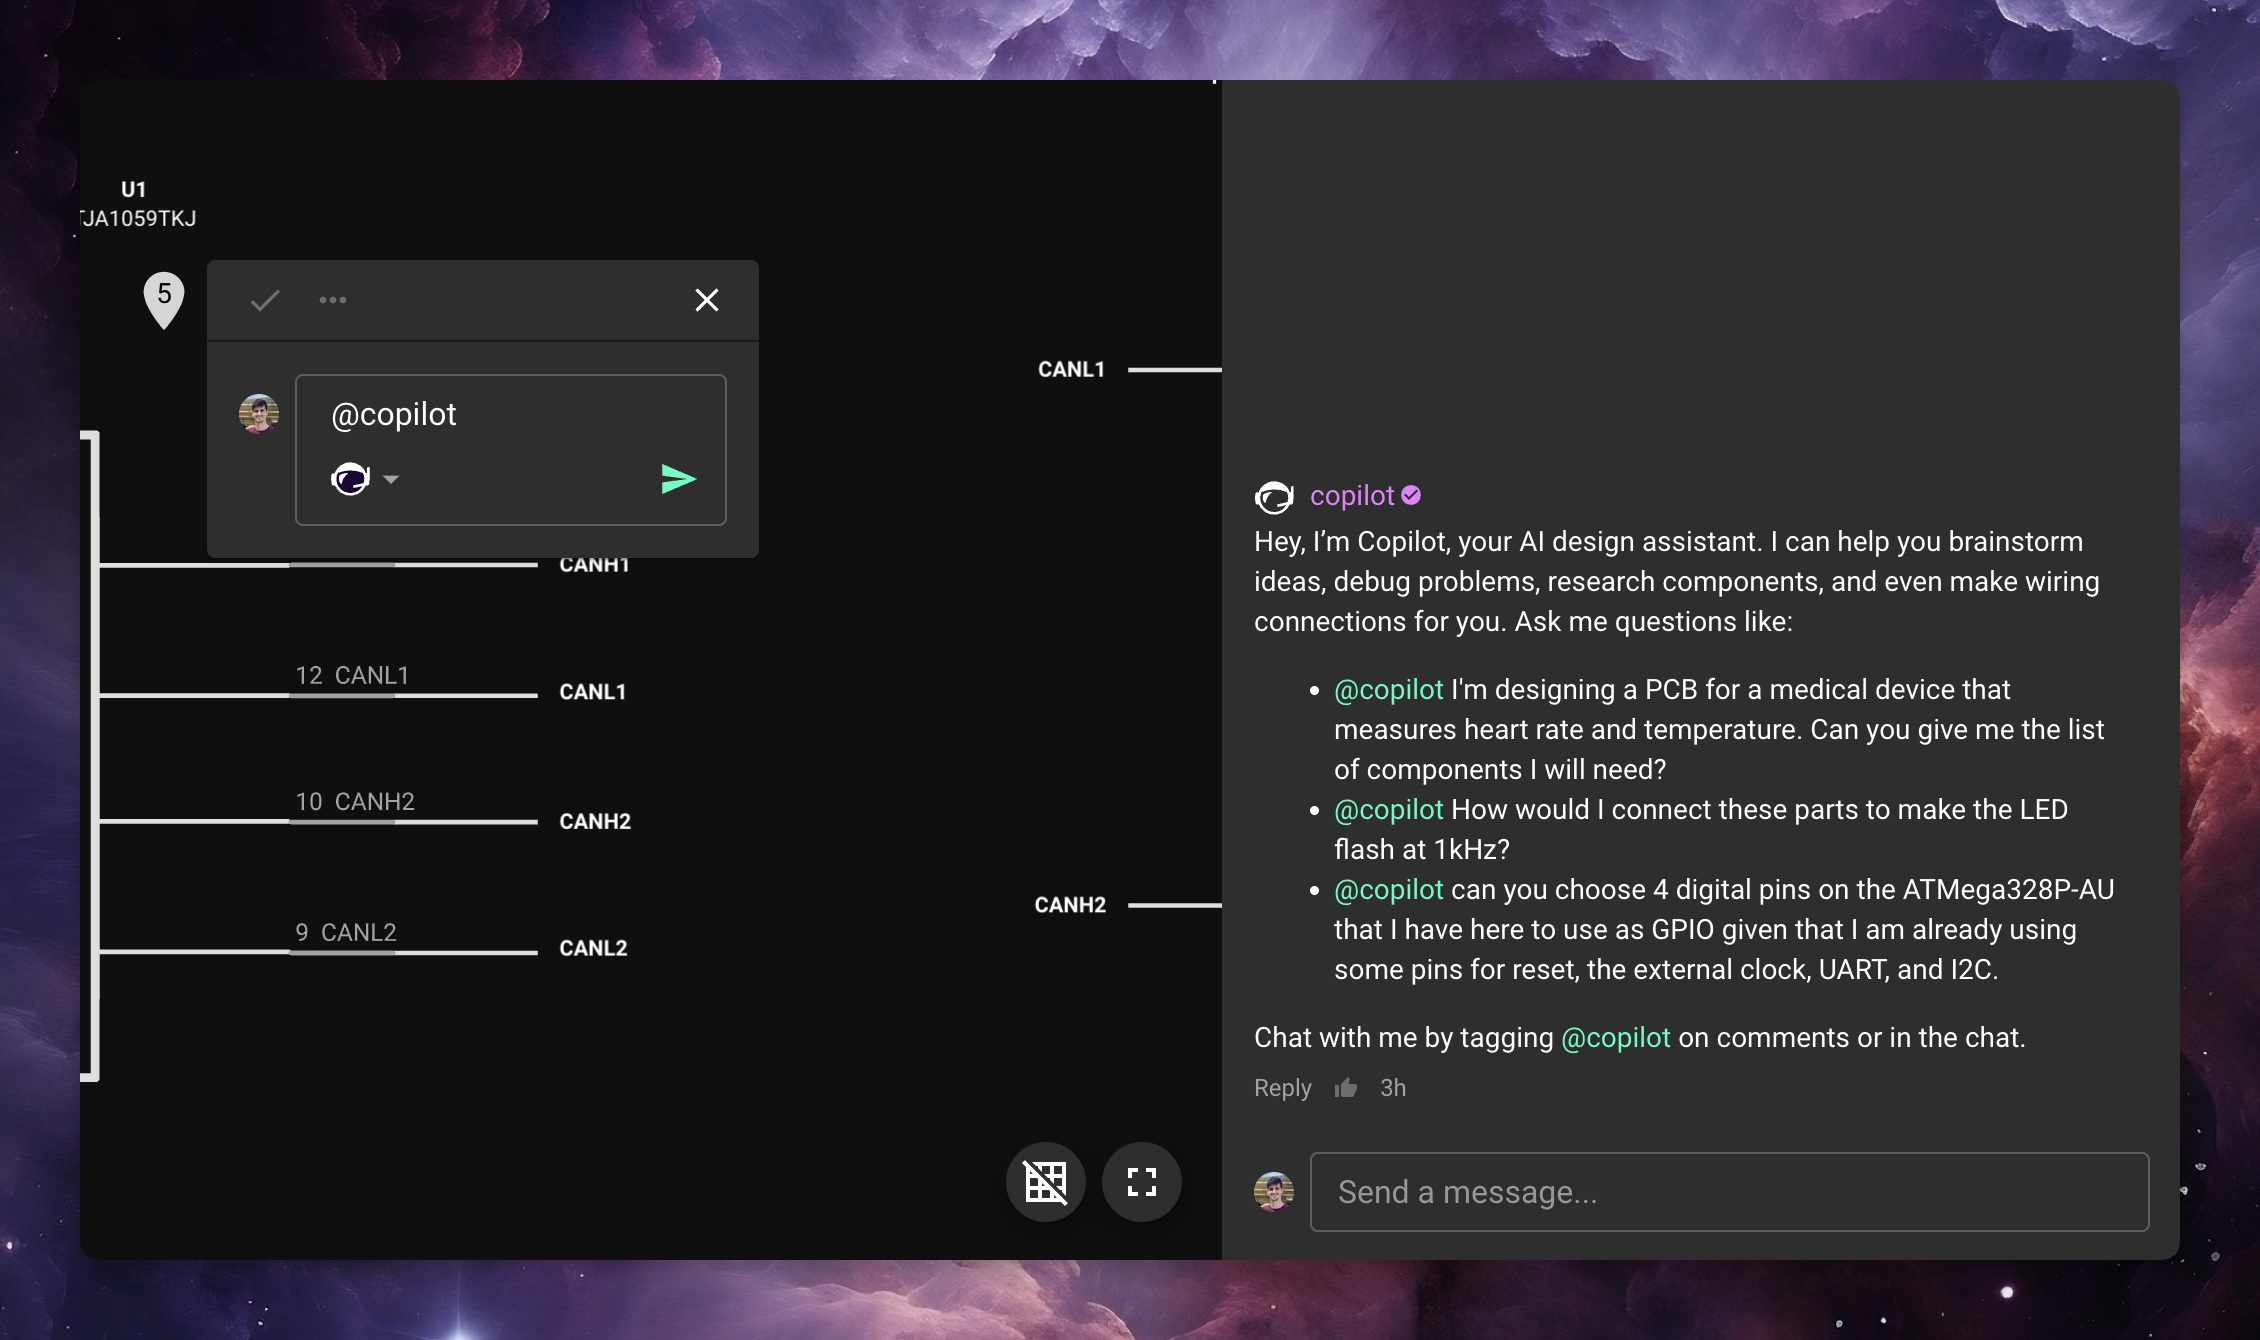Click the copilot username in the chat panel
Image resolution: width=2260 pixels, height=1340 pixels.
(1352, 495)
